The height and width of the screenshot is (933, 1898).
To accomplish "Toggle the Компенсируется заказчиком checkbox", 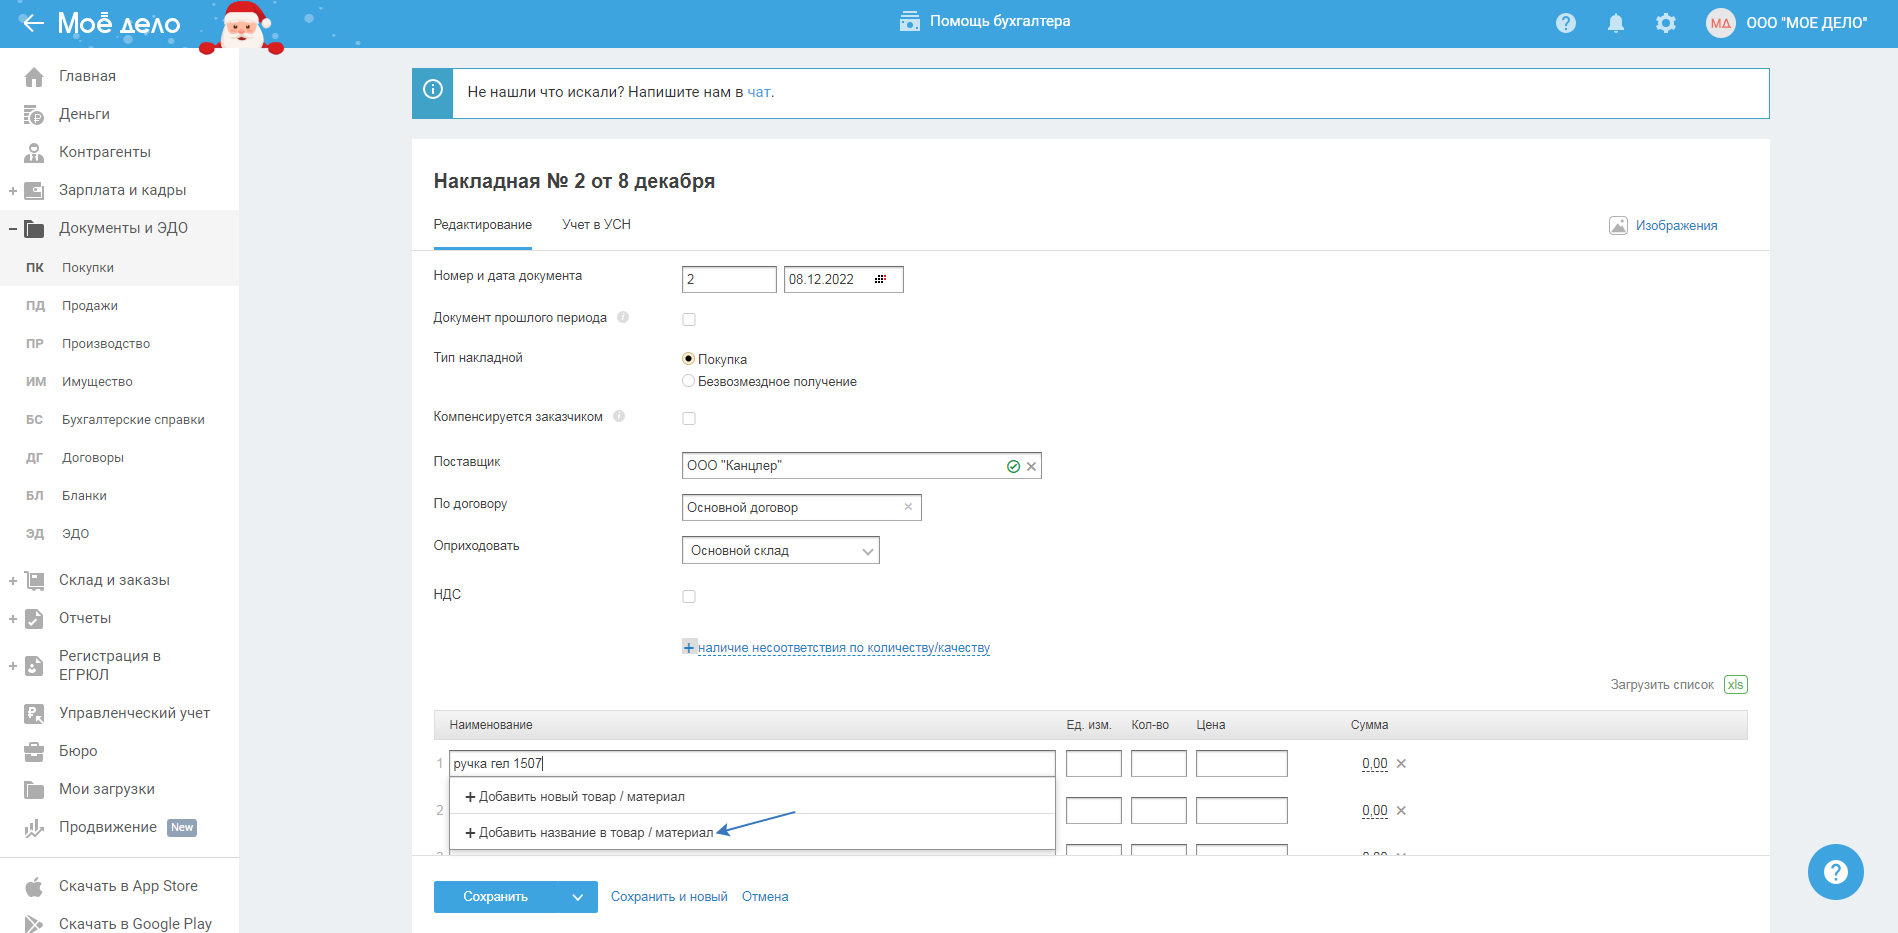I will coord(689,419).
